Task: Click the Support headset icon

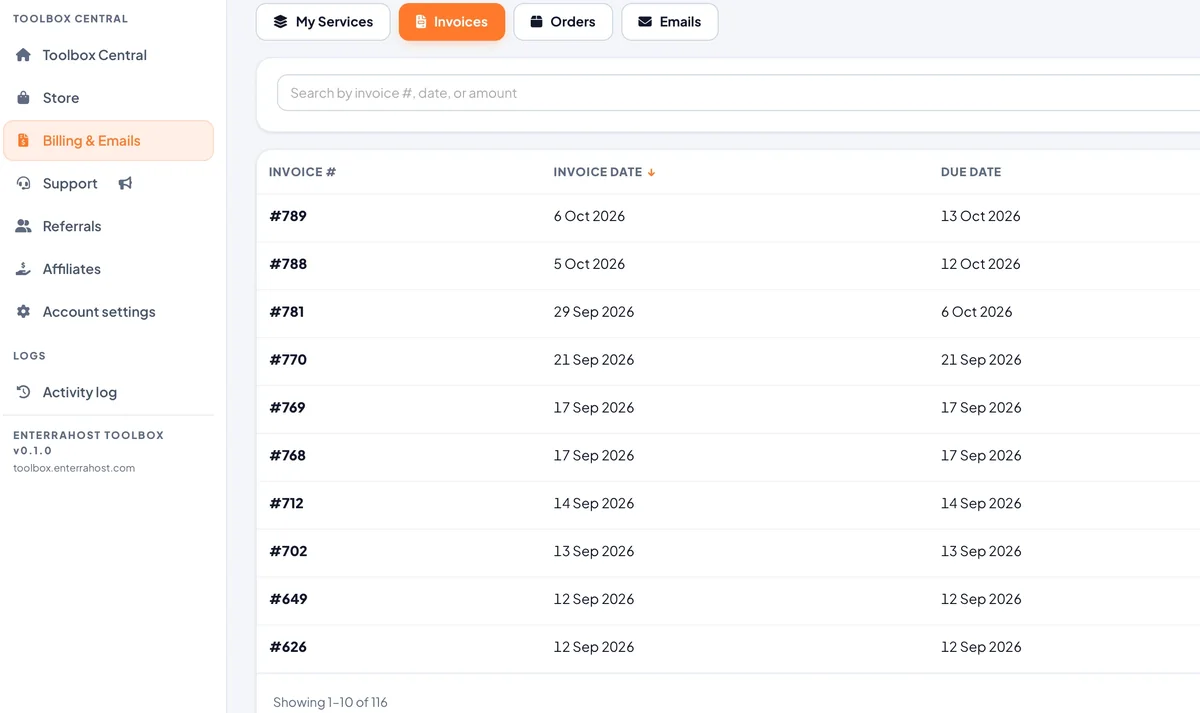Action: [23, 184]
